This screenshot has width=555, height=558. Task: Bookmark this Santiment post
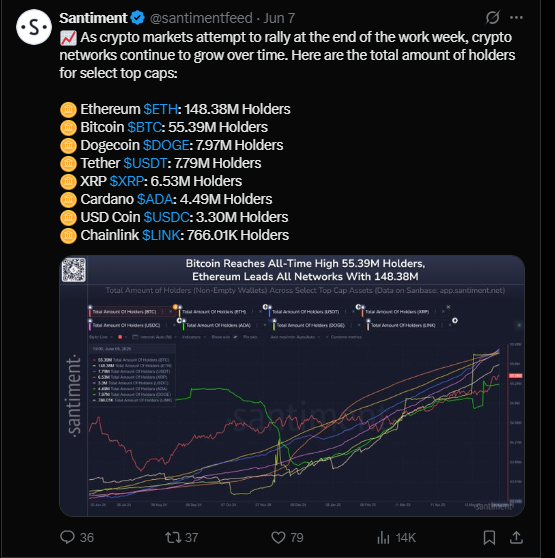(x=489, y=537)
